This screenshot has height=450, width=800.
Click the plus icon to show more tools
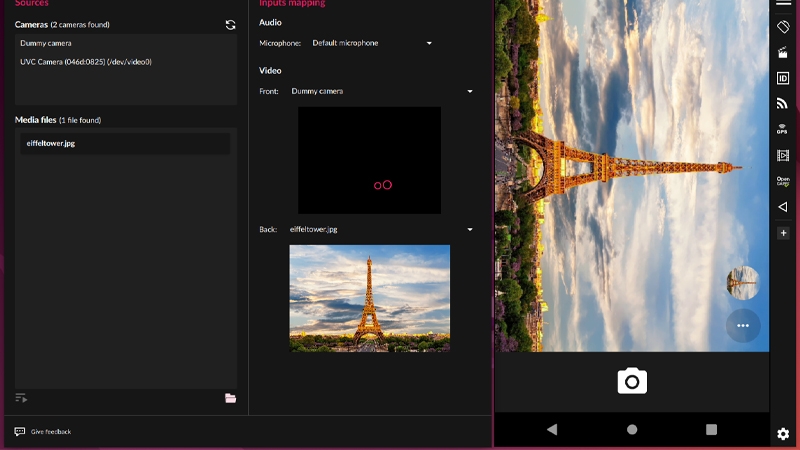point(783,233)
